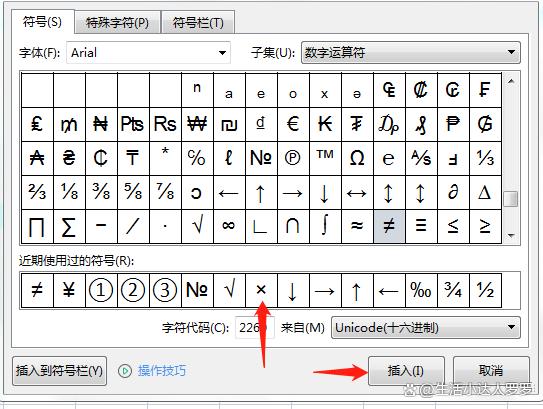This screenshot has height=409, width=543.
Task: Select the trademark TM symbol
Action: pos(325,158)
